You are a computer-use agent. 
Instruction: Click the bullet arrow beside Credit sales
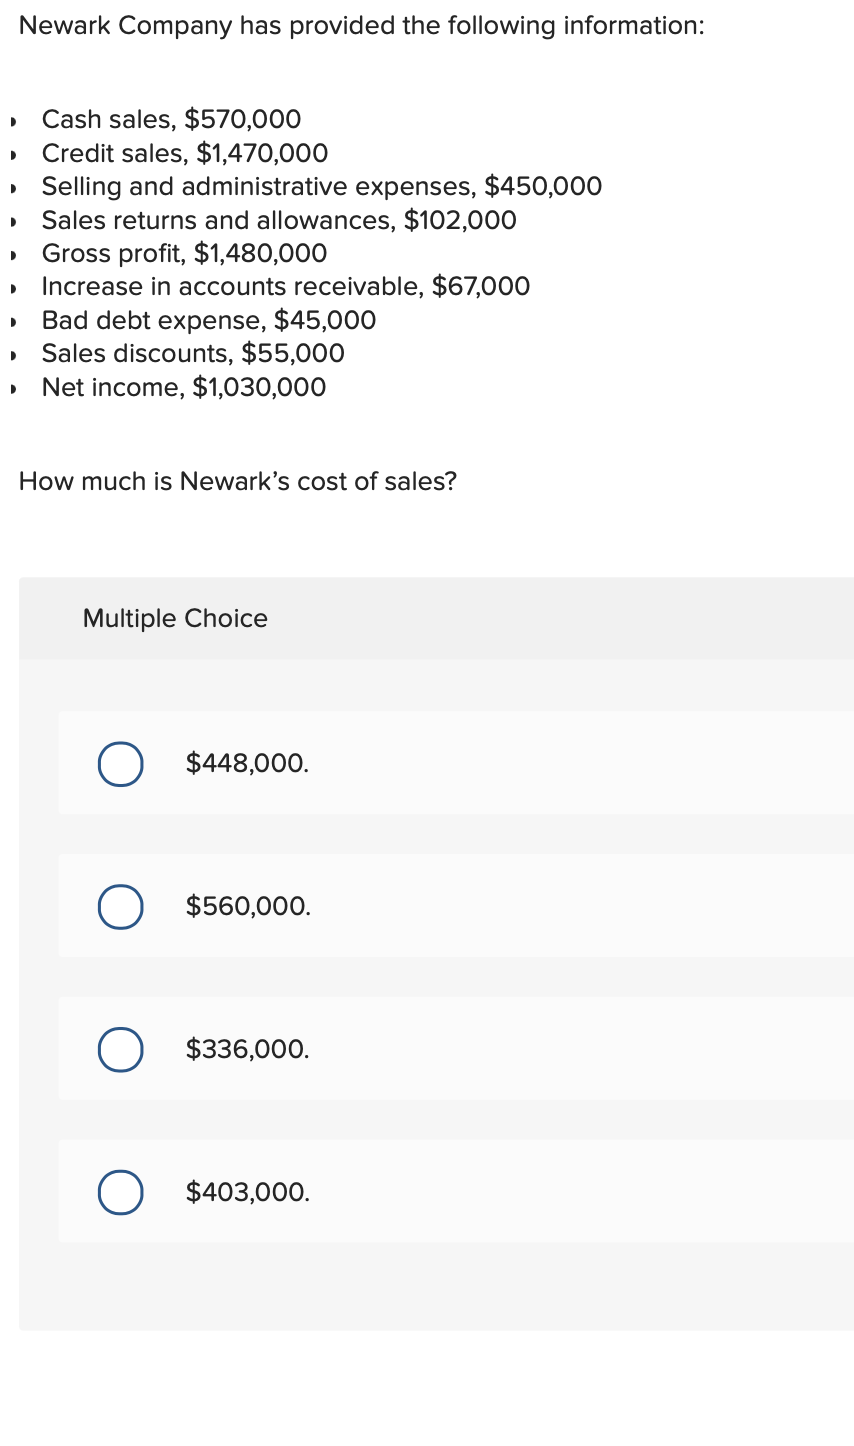coord(13,154)
